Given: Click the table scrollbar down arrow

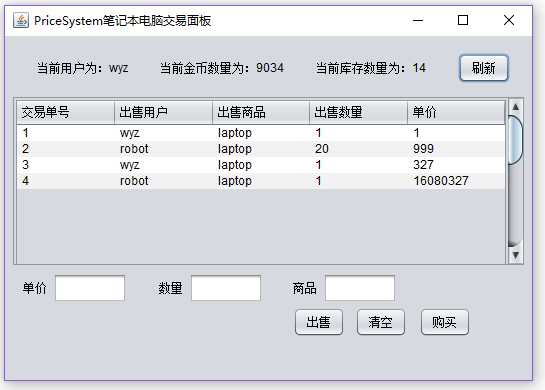Looking at the screenshot, I should tap(515, 255).
